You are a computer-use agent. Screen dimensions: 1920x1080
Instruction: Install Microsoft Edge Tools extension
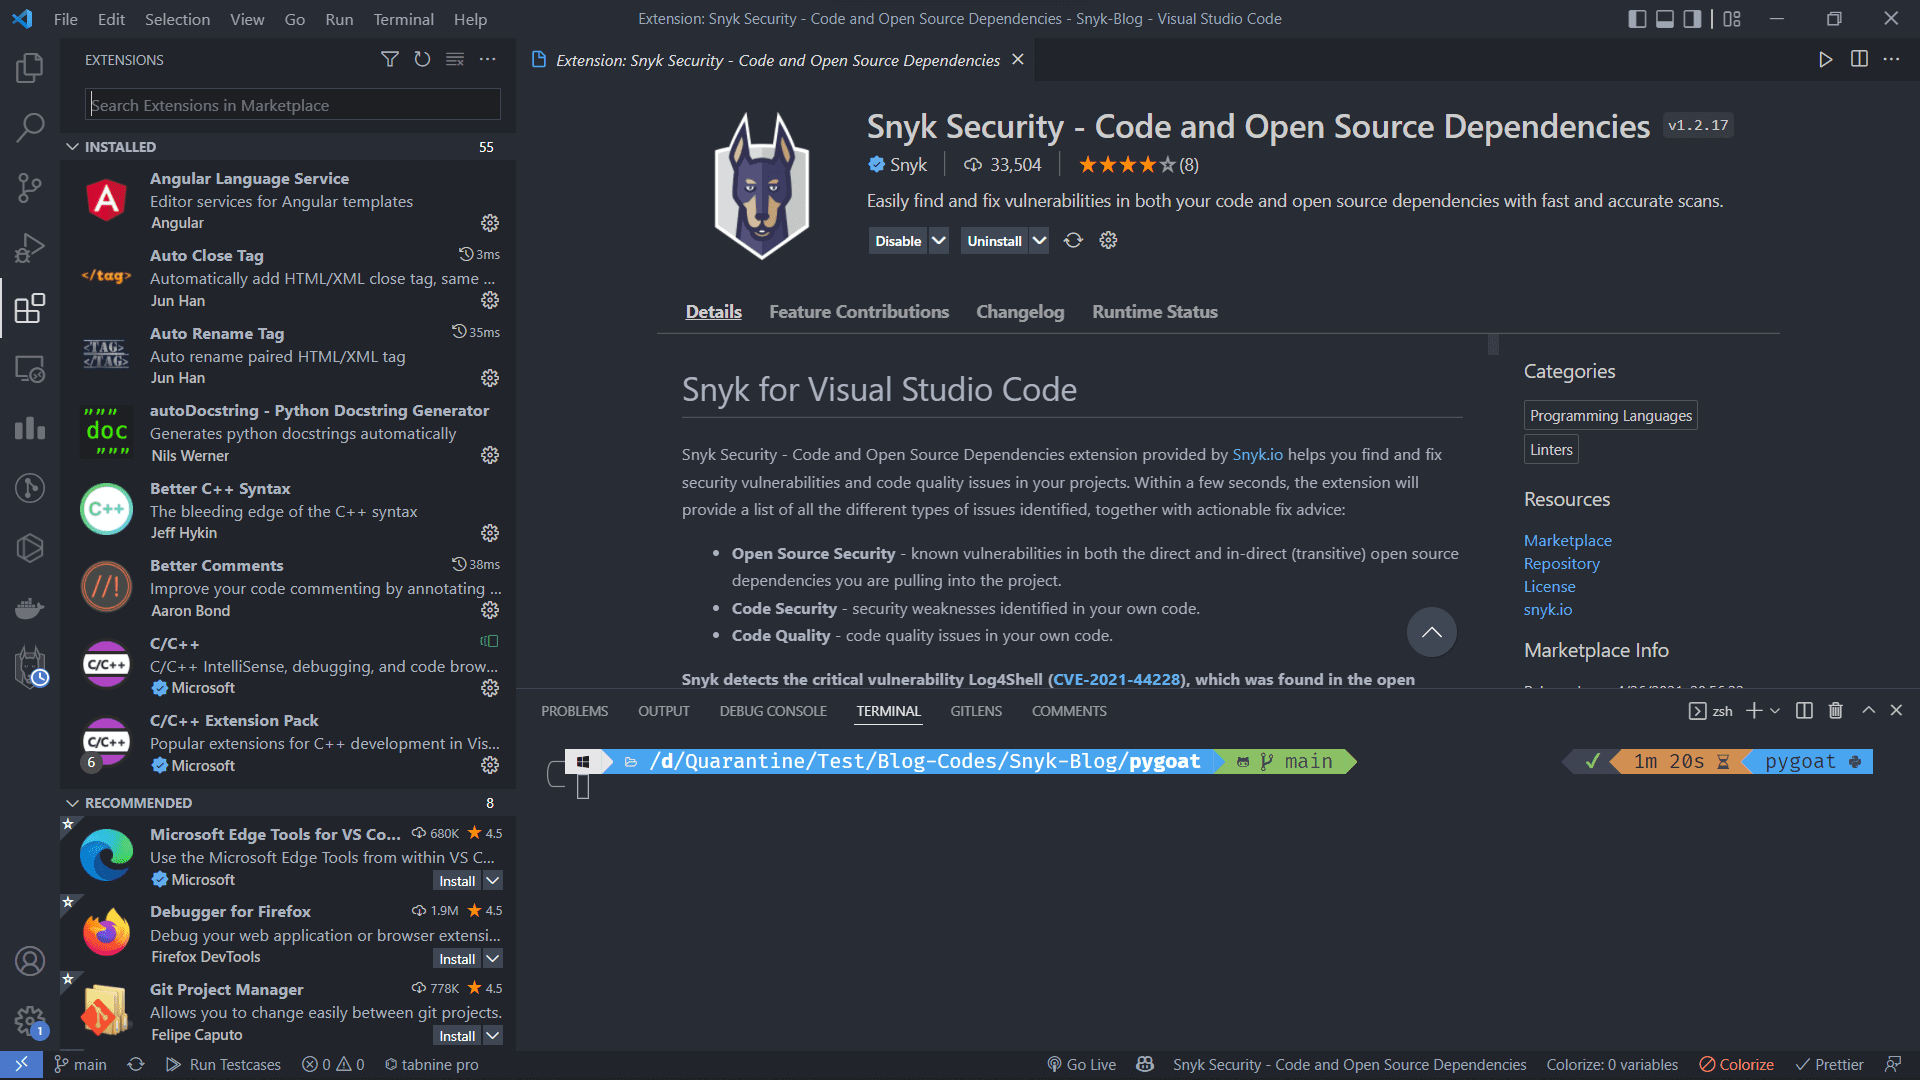click(457, 881)
